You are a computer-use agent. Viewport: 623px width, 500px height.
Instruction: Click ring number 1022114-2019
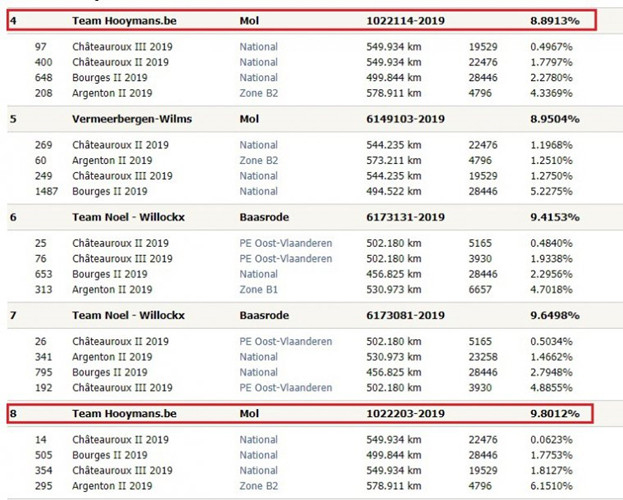pos(405,20)
